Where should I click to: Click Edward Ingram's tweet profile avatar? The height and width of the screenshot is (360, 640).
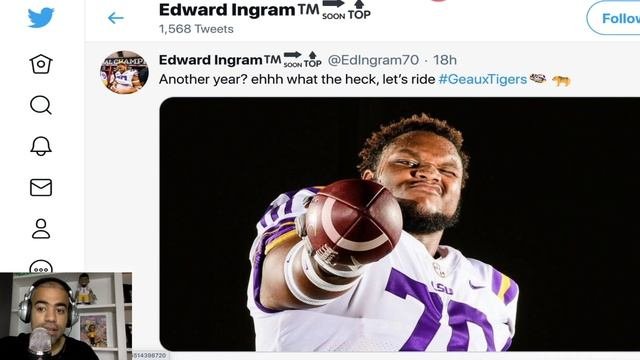pos(124,72)
